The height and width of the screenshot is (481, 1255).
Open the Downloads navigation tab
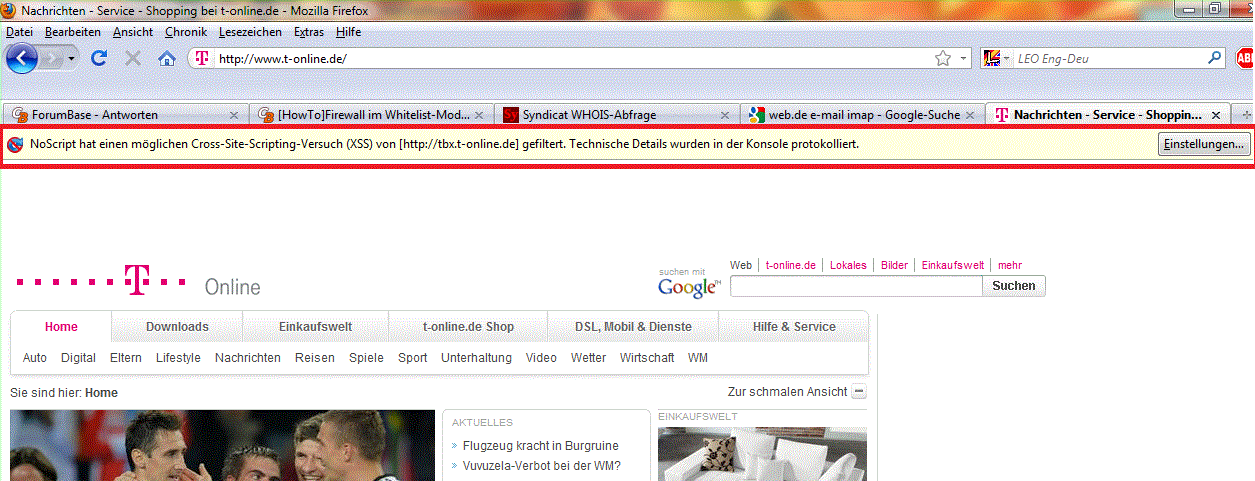[x=177, y=327]
